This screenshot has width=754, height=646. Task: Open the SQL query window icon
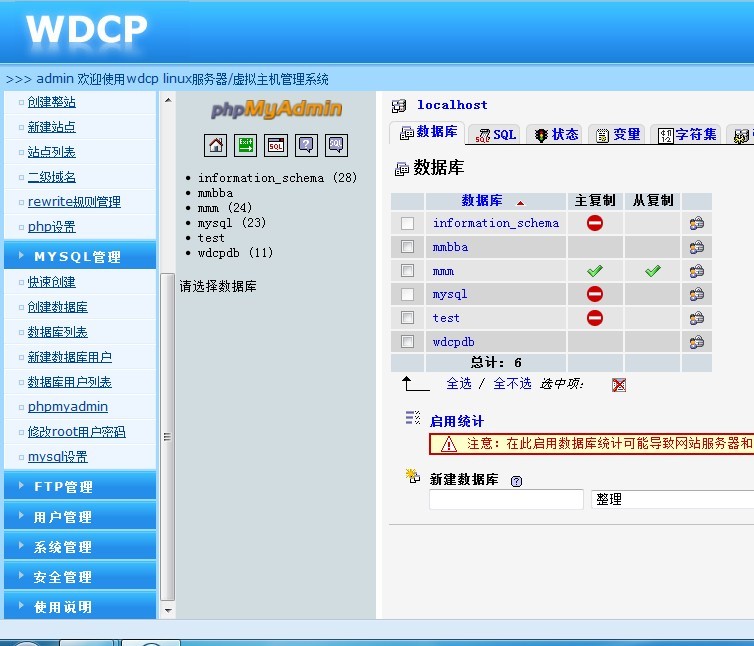(276, 145)
